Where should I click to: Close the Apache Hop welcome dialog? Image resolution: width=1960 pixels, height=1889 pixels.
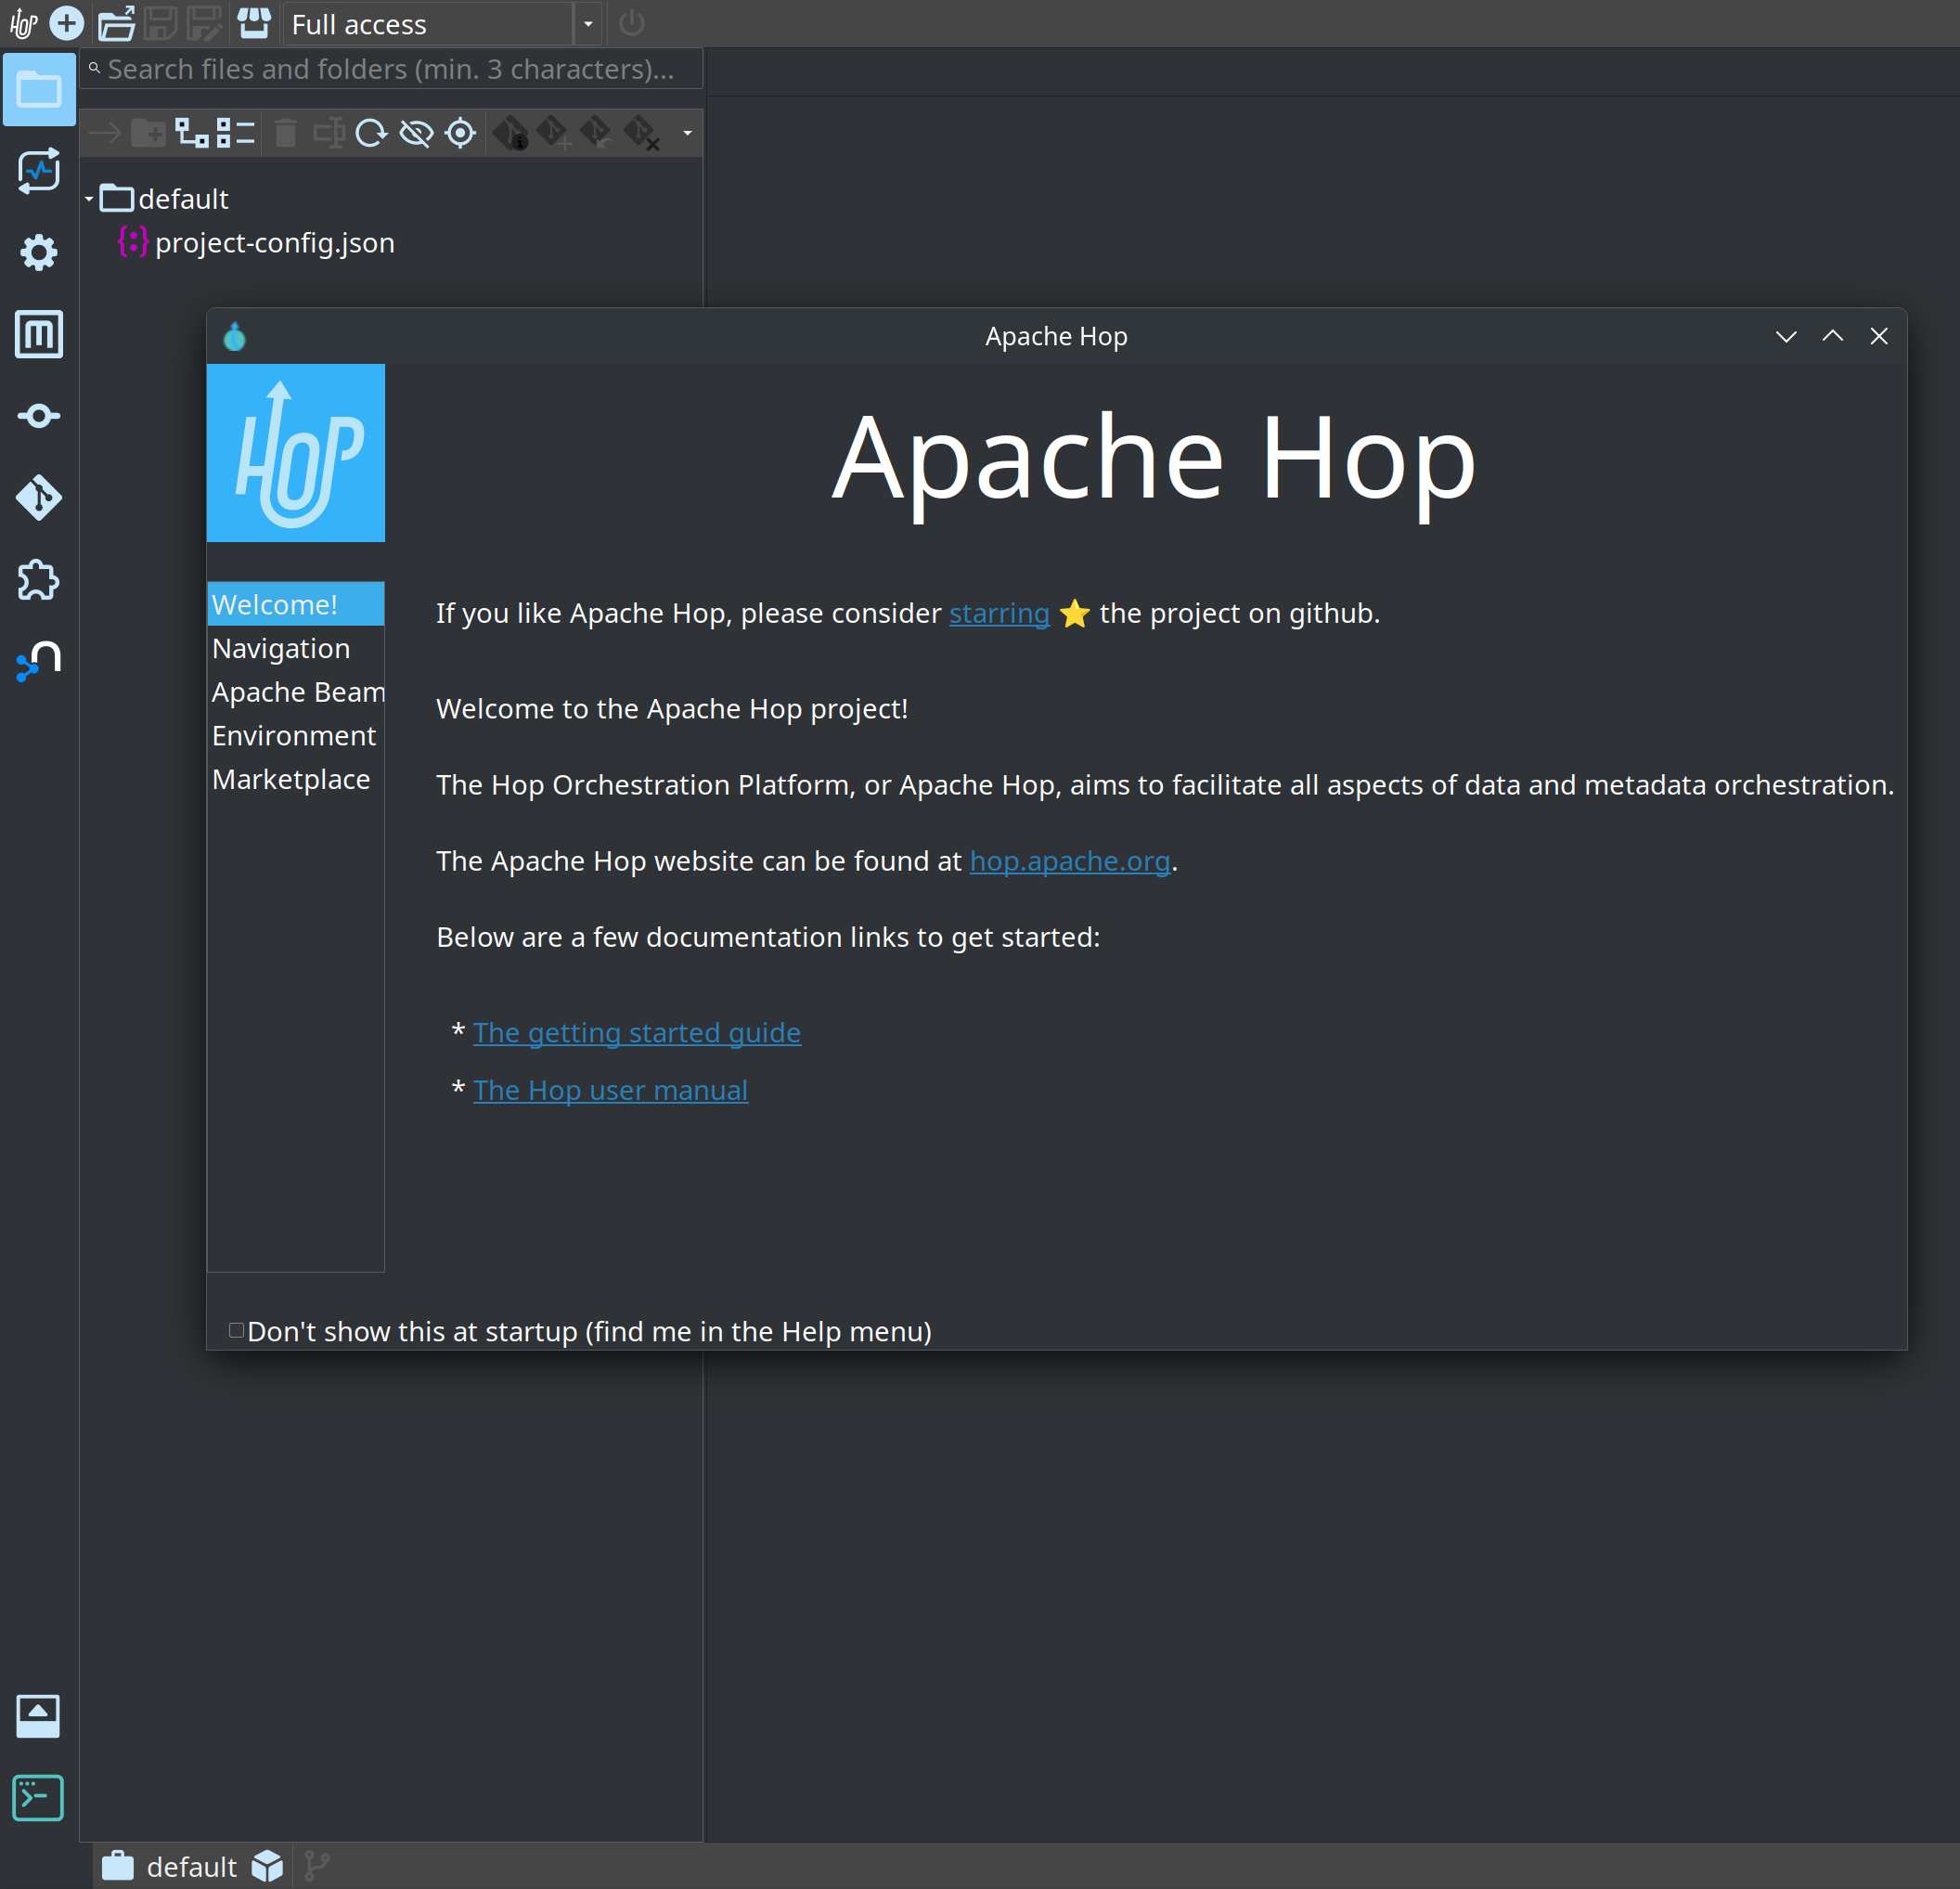click(x=1879, y=336)
